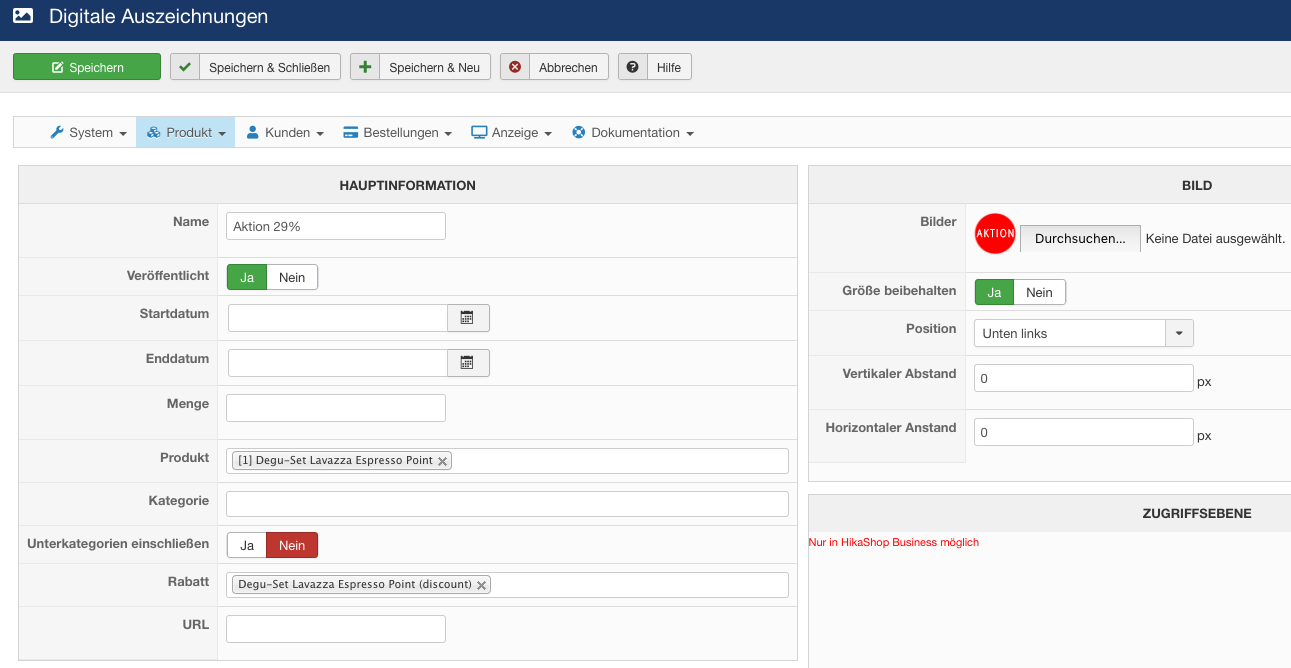Image resolution: width=1291 pixels, height=668 pixels.
Task: Expand the Bestellungen dropdown menu
Action: pyautogui.click(x=398, y=132)
